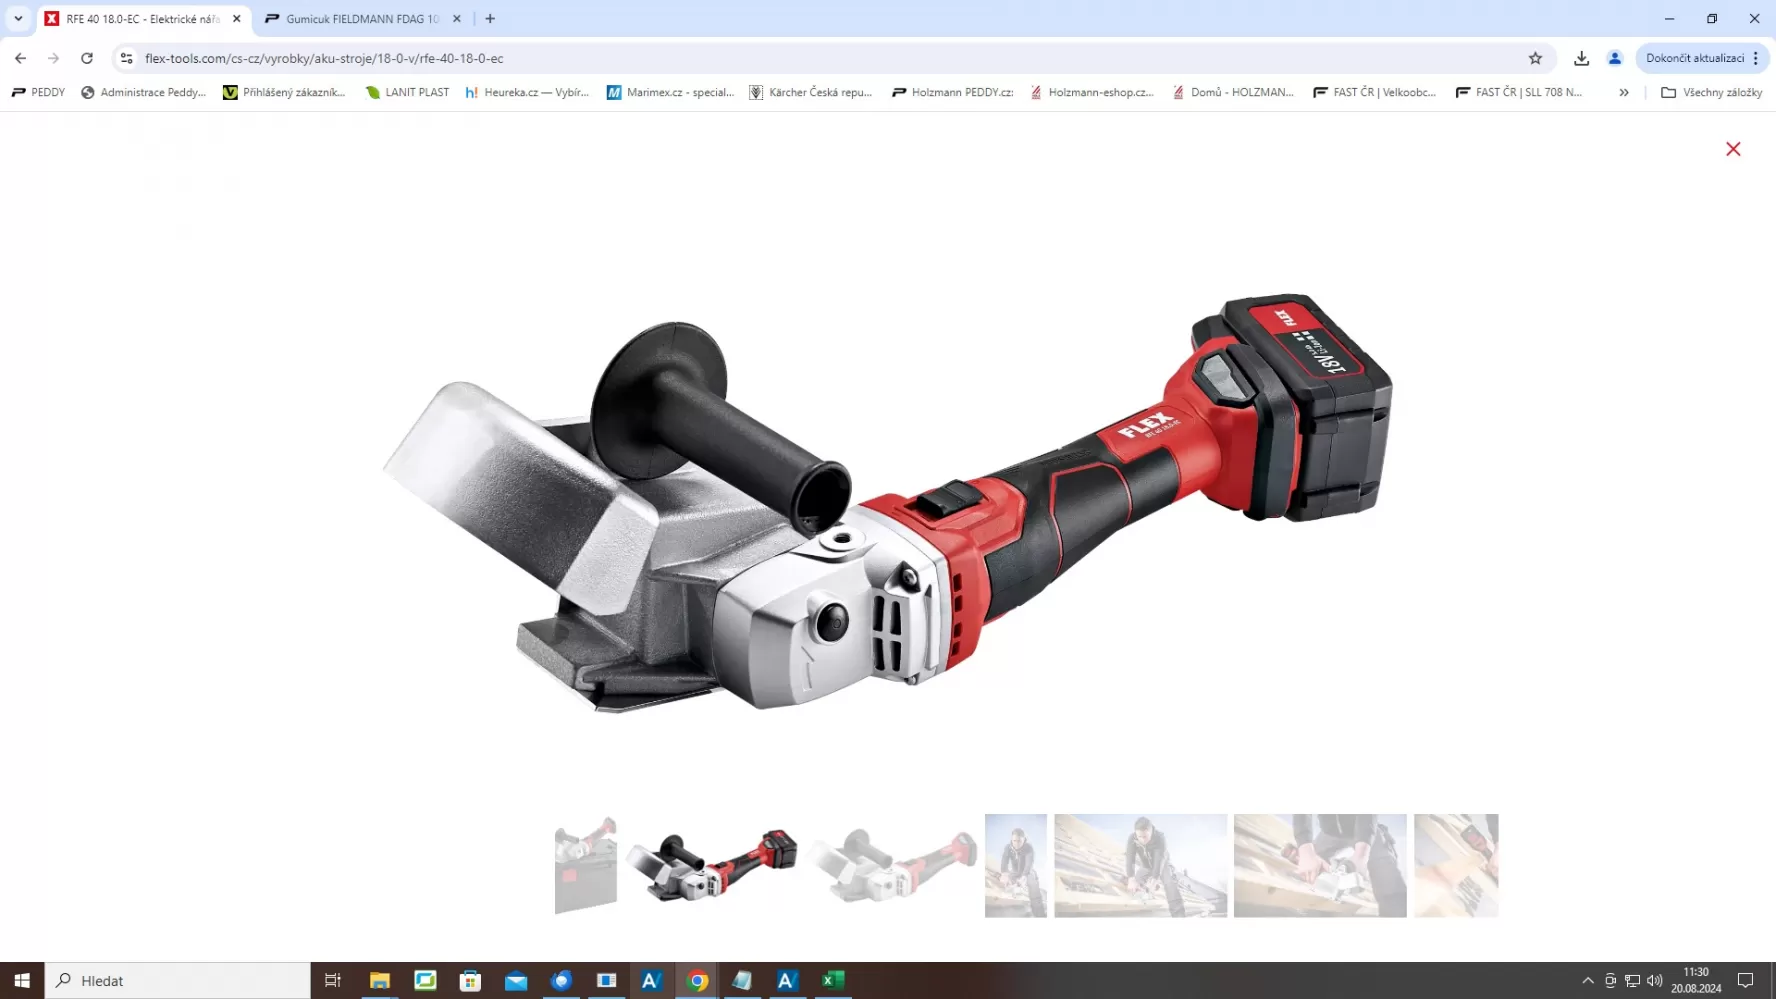1776x999 pixels.
Task: Close the Gumicuk FIELDMANN tab
Action: (457, 19)
